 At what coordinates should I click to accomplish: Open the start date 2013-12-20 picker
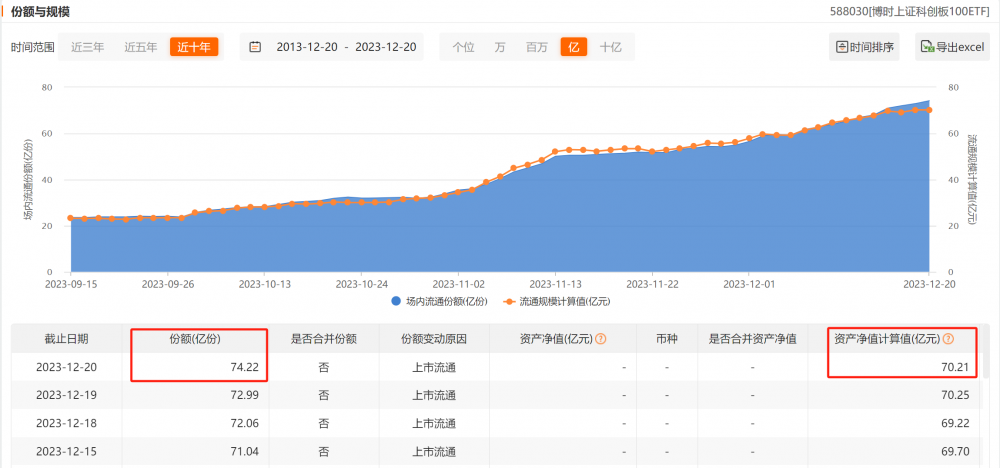305,47
